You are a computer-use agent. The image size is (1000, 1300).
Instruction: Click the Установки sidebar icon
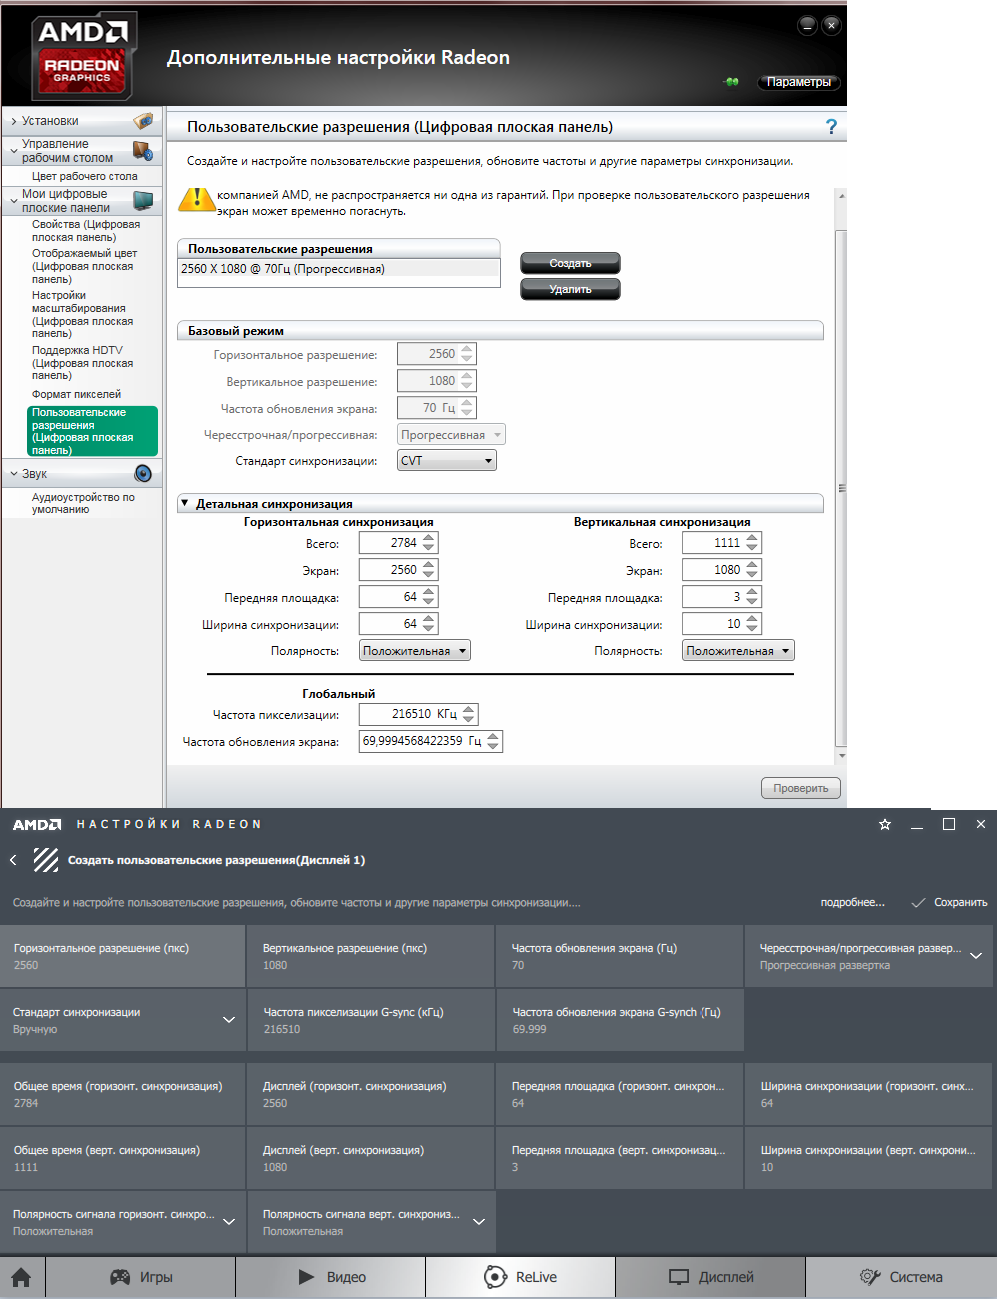pos(143,121)
